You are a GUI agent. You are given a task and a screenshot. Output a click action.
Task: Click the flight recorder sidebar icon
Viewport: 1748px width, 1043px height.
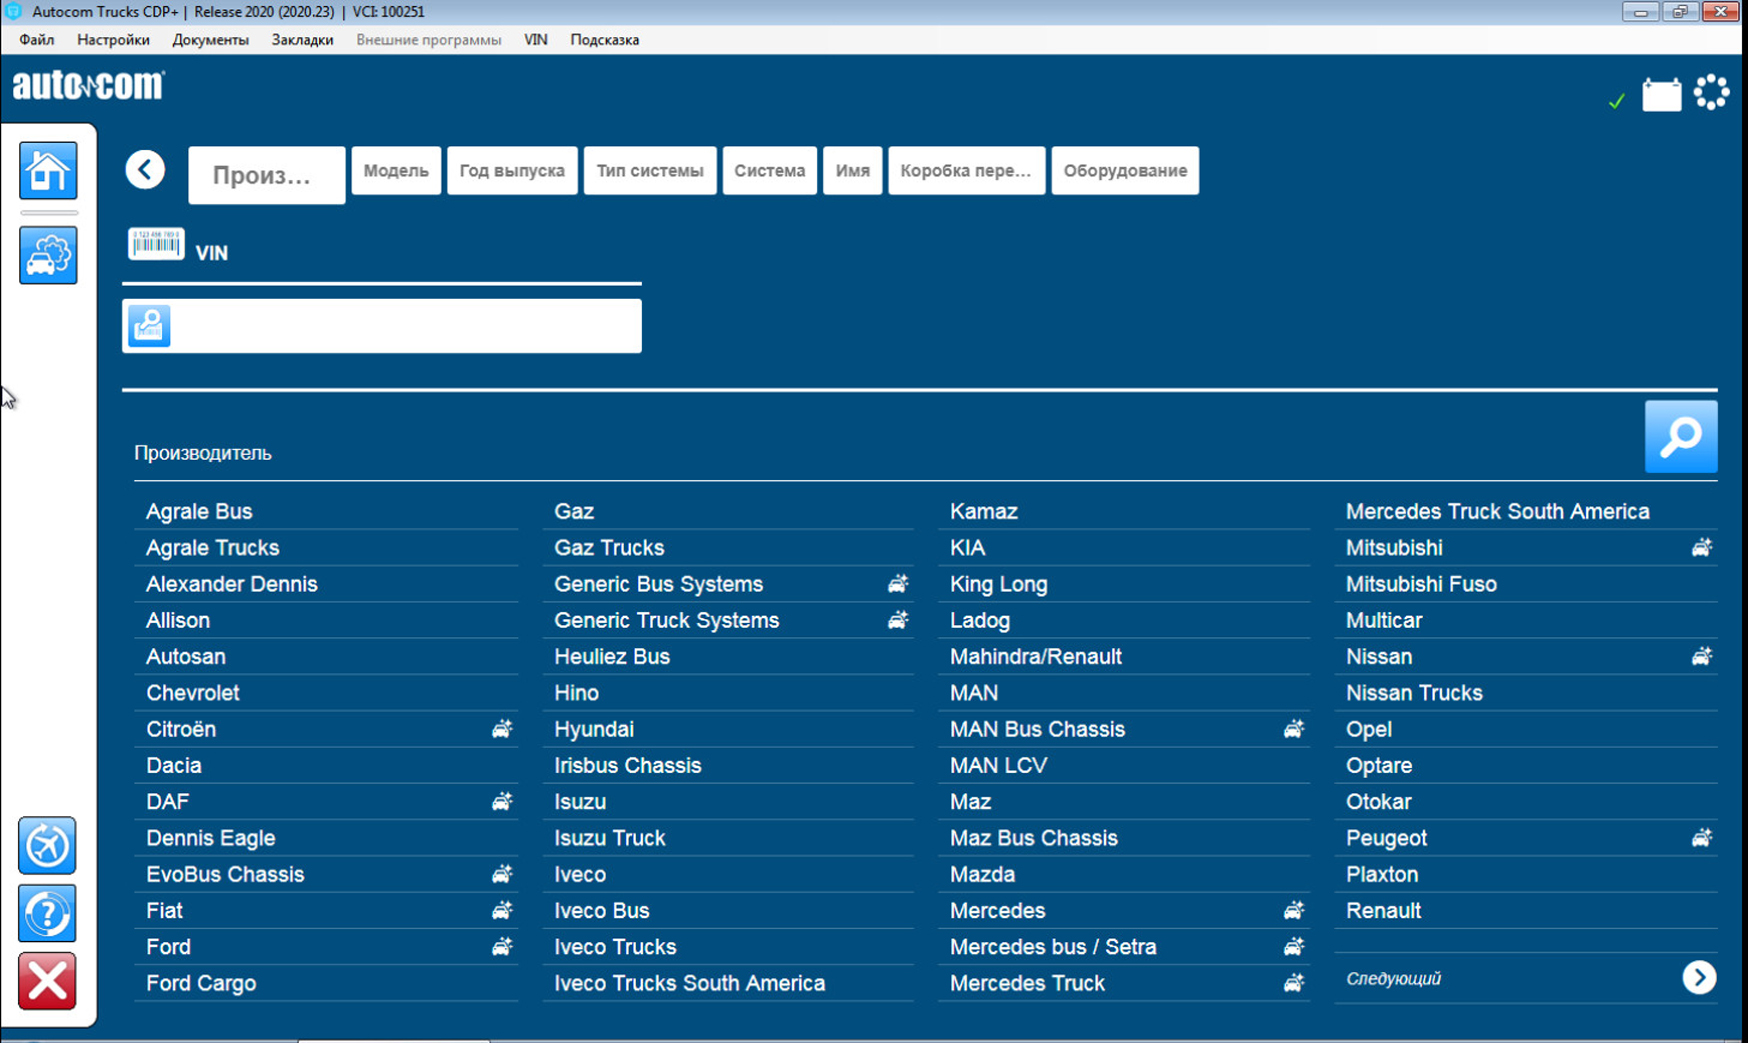[x=47, y=846]
